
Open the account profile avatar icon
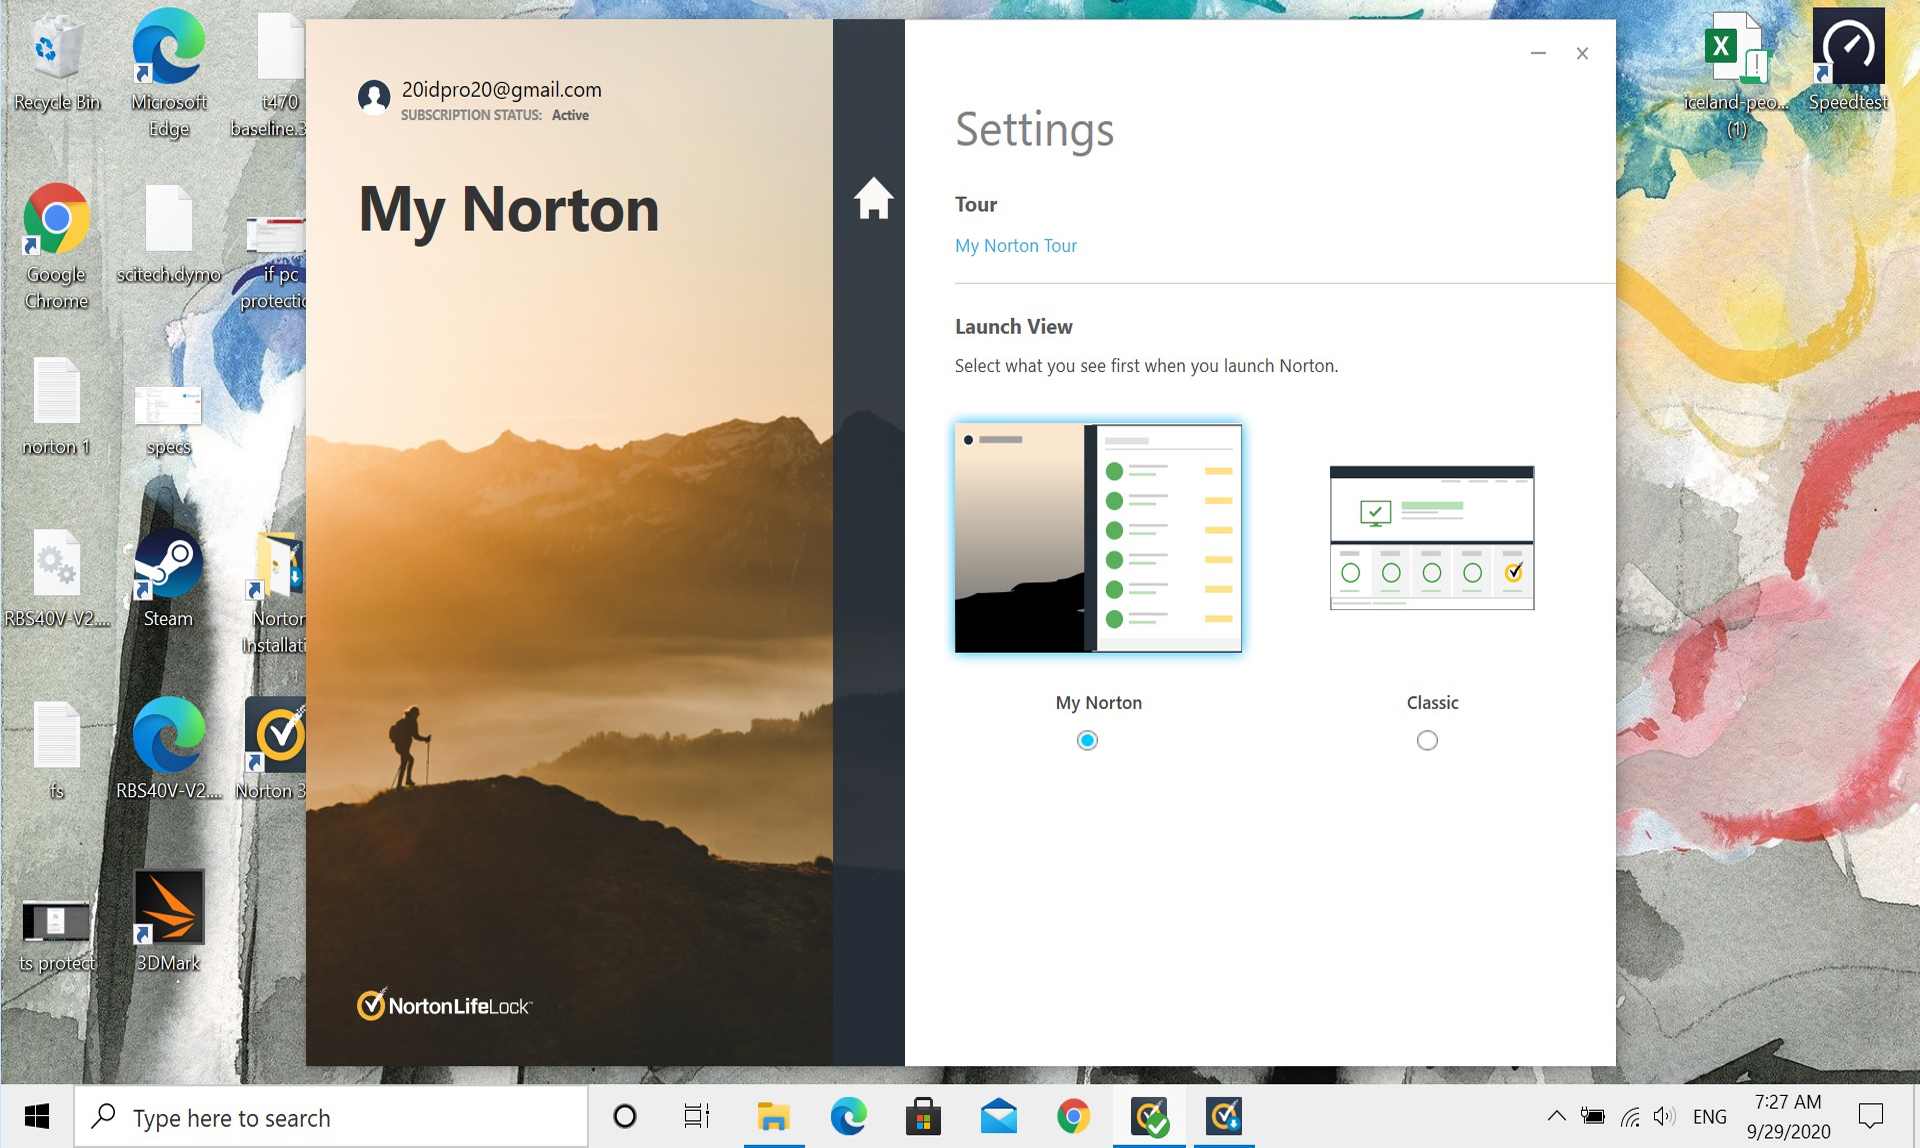(374, 97)
